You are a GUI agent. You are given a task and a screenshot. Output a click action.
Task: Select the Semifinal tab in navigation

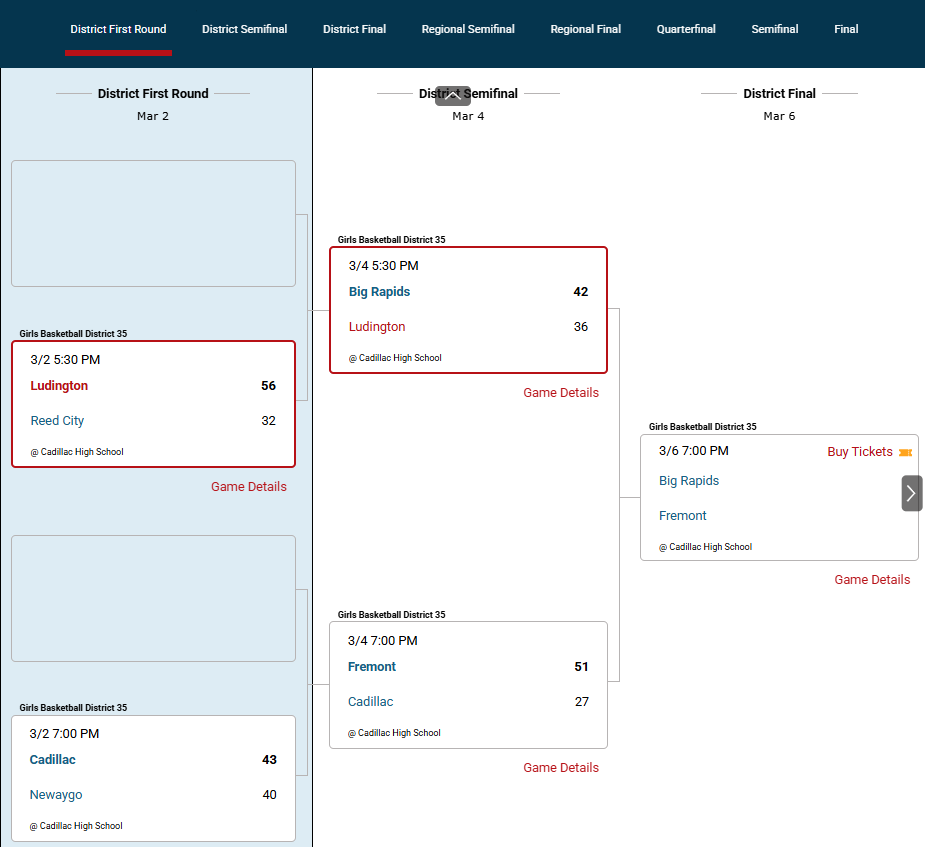[774, 29]
